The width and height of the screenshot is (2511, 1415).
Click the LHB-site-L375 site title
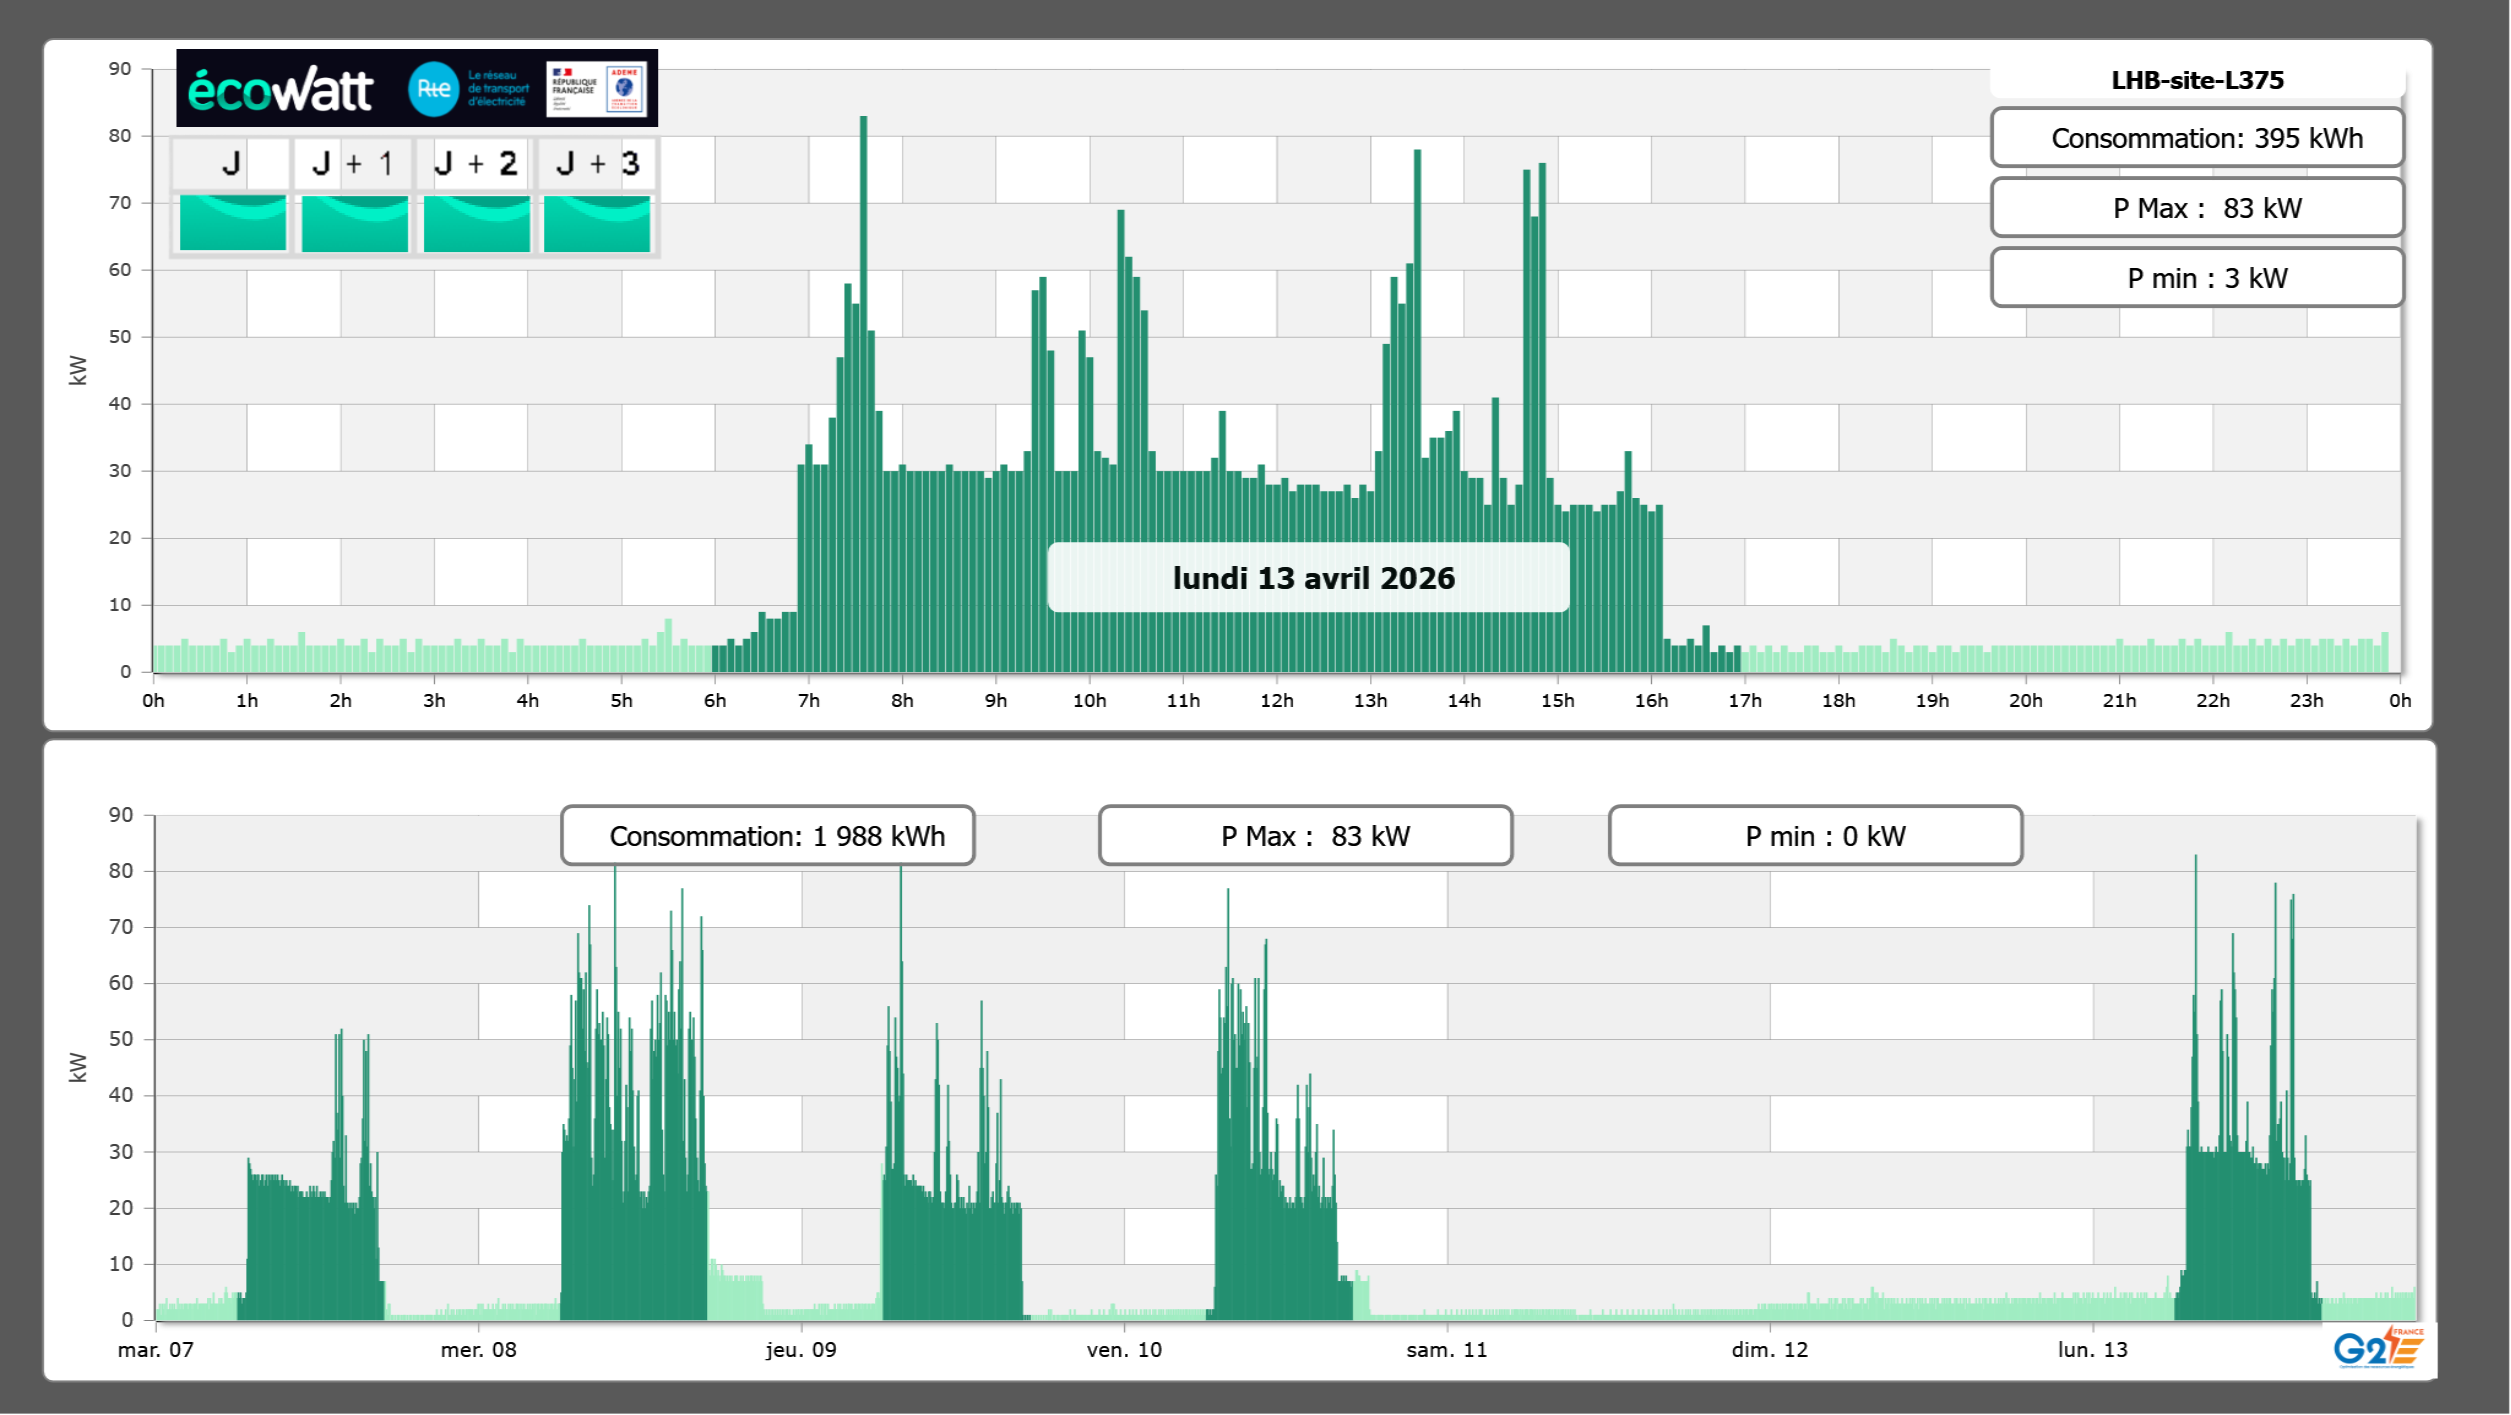[x=2197, y=80]
